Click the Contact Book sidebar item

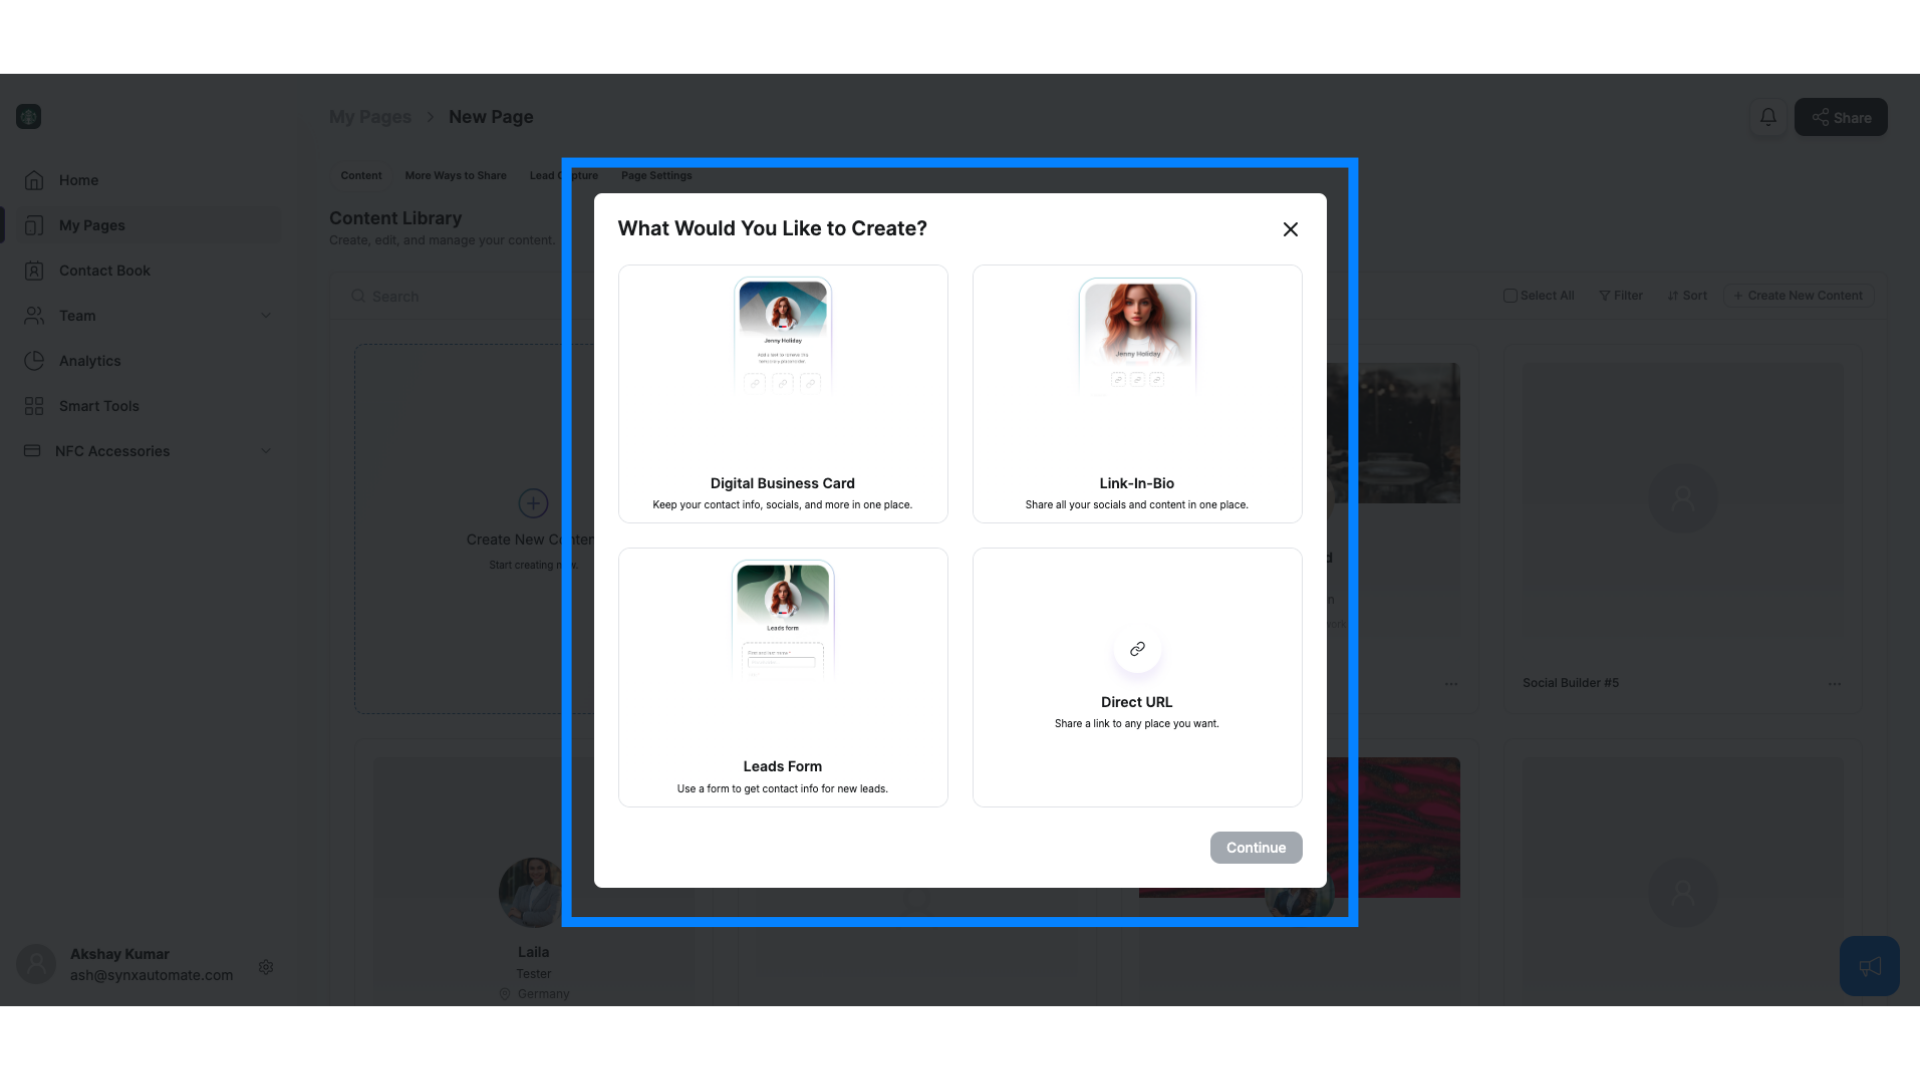104,269
